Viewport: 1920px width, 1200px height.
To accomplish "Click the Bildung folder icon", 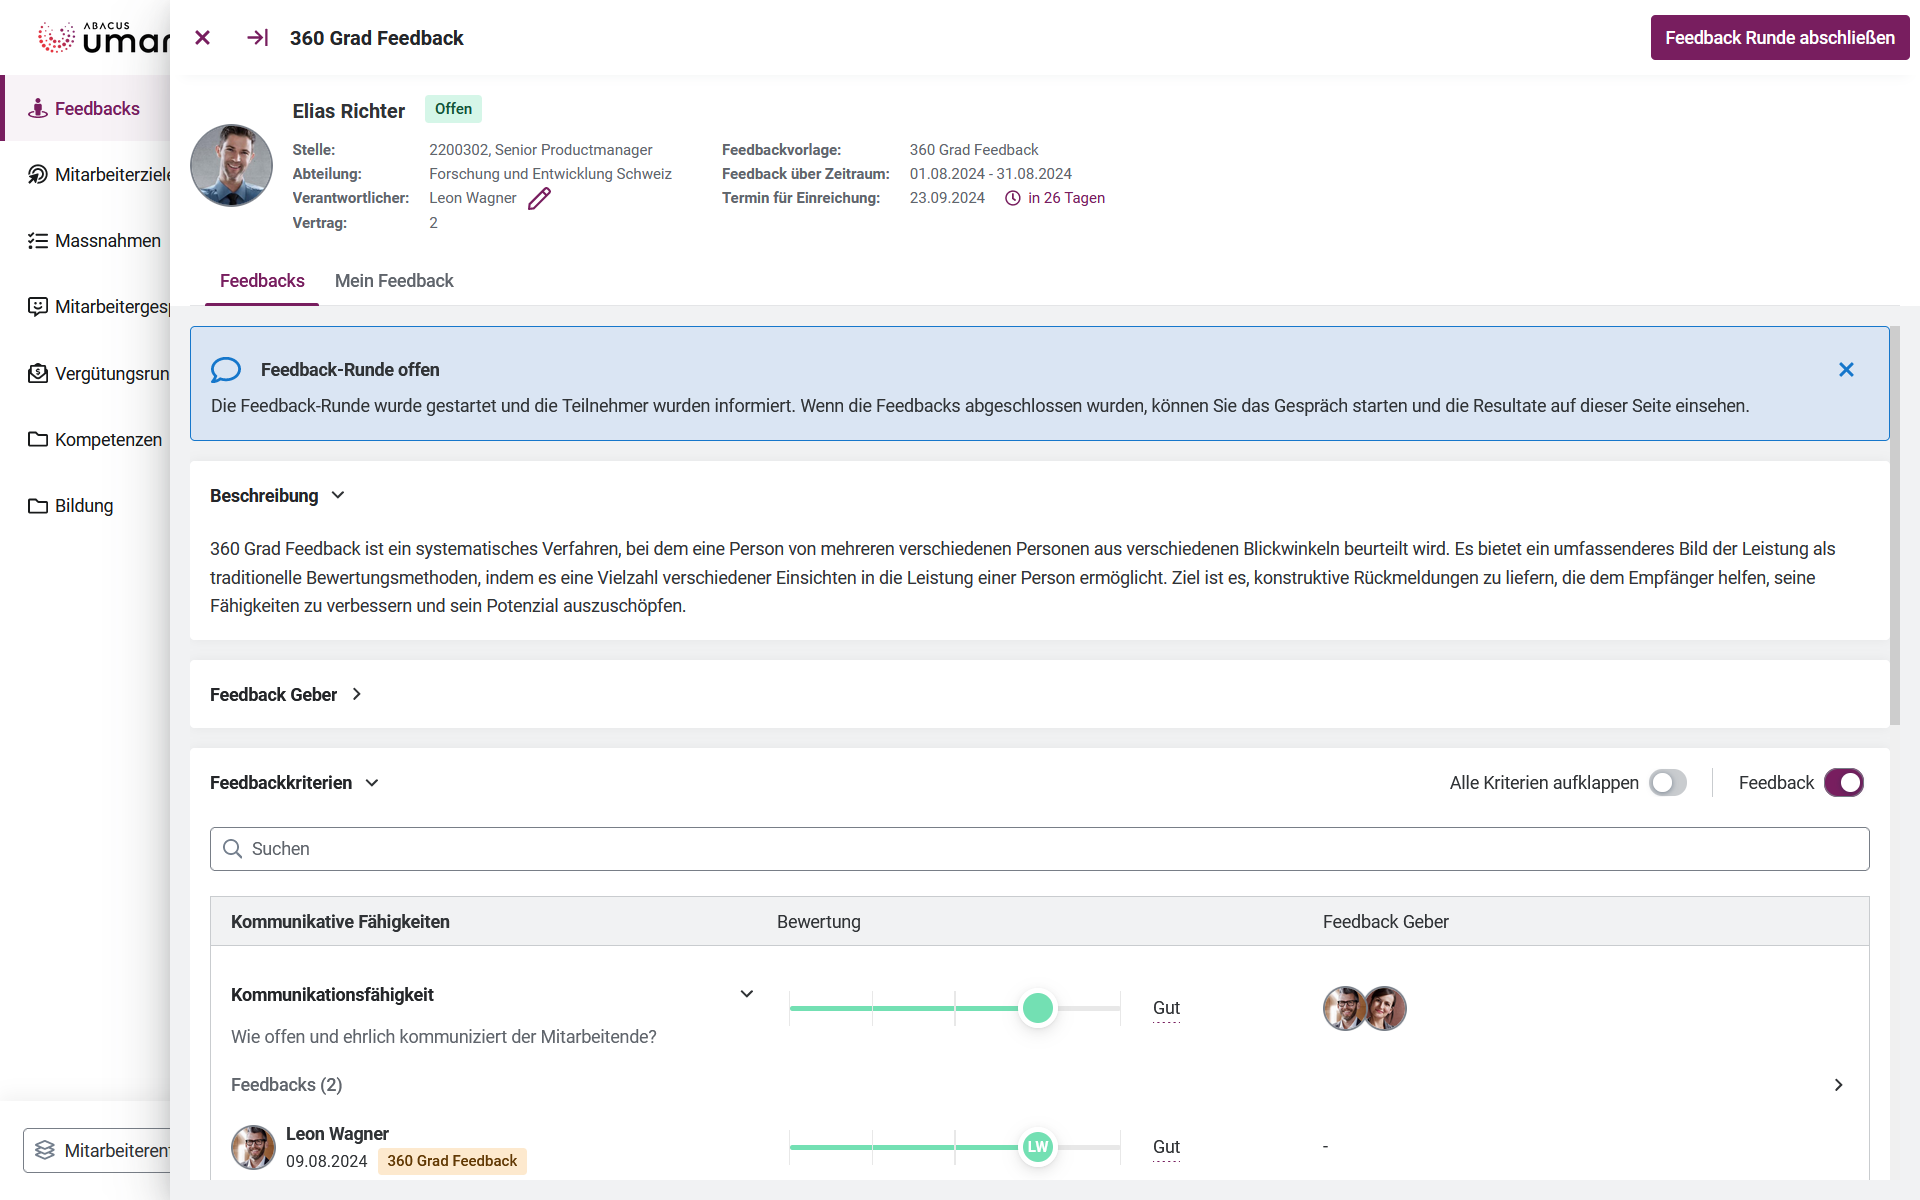I will (x=38, y=506).
